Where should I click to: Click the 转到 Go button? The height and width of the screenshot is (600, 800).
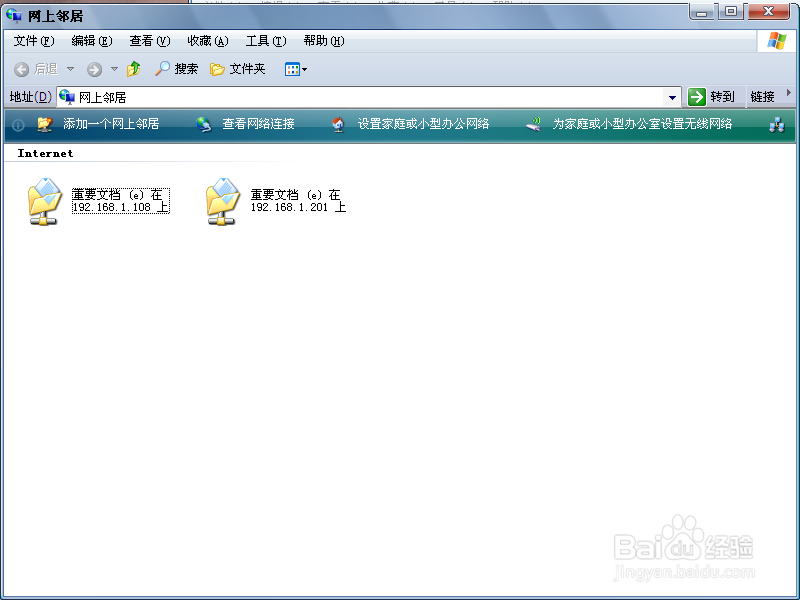point(711,96)
